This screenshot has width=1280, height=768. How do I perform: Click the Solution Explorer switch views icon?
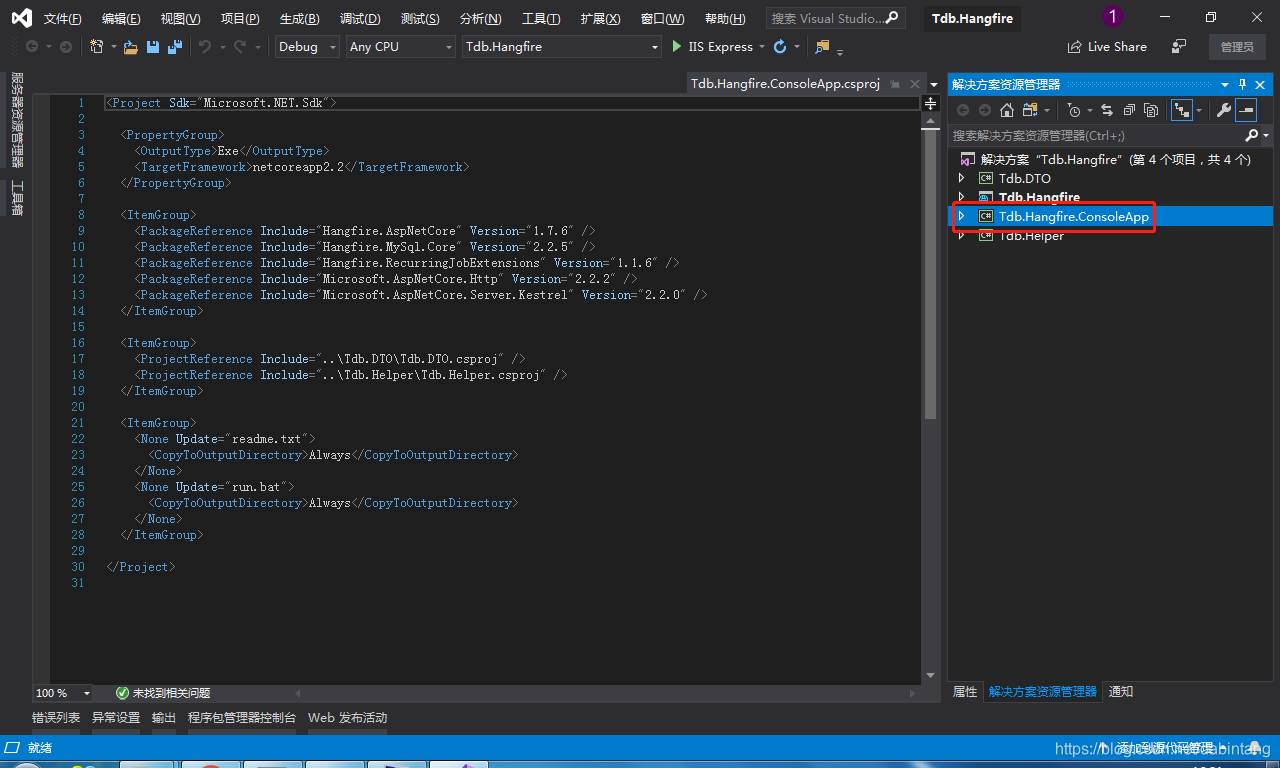click(1029, 110)
